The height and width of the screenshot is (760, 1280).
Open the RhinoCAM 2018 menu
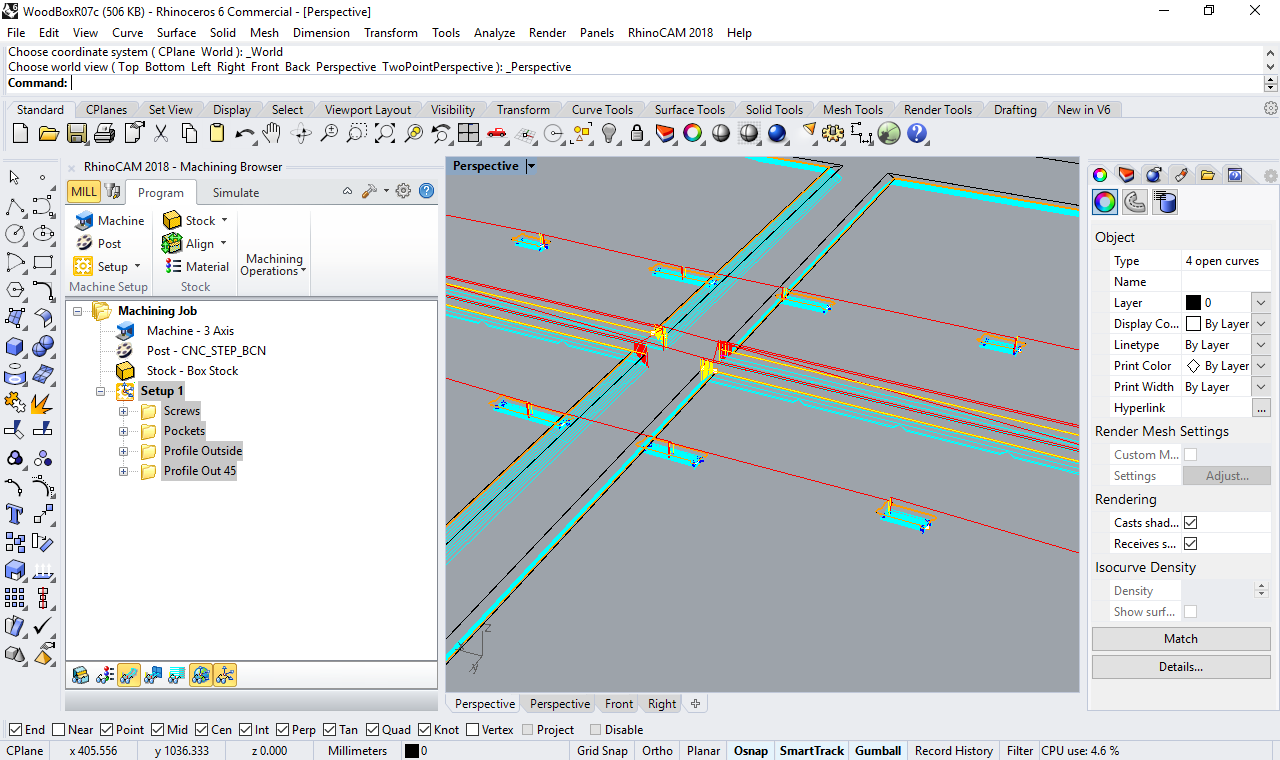(x=670, y=32)
